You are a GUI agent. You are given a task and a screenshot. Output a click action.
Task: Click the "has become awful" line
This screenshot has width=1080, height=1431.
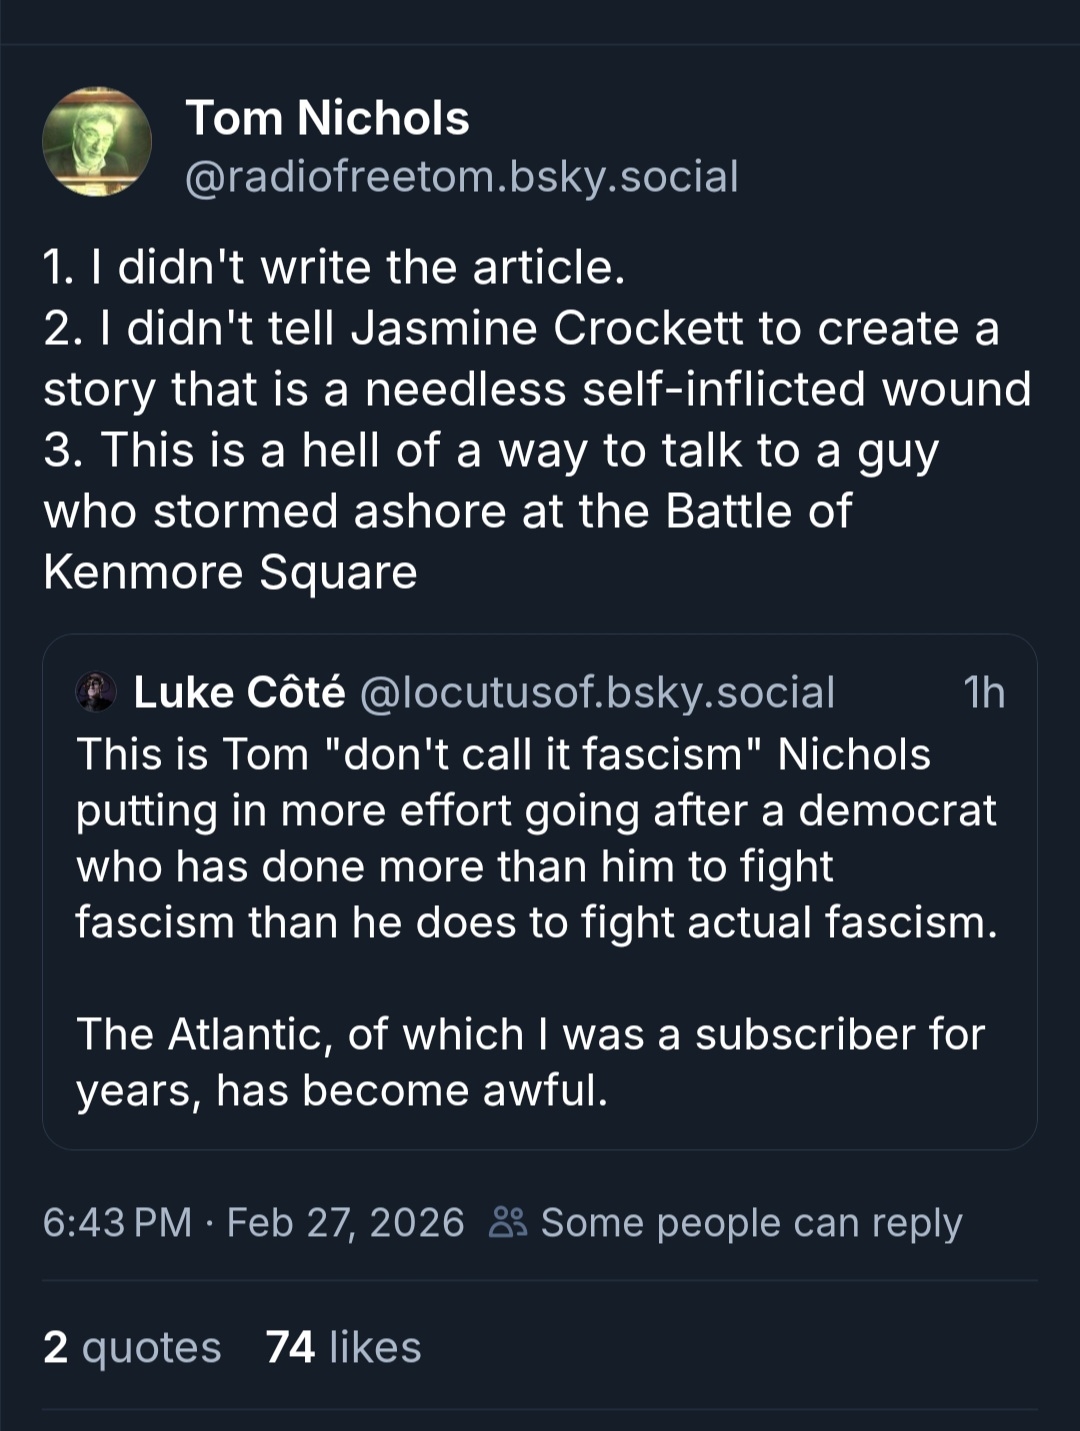(342, 1091)
